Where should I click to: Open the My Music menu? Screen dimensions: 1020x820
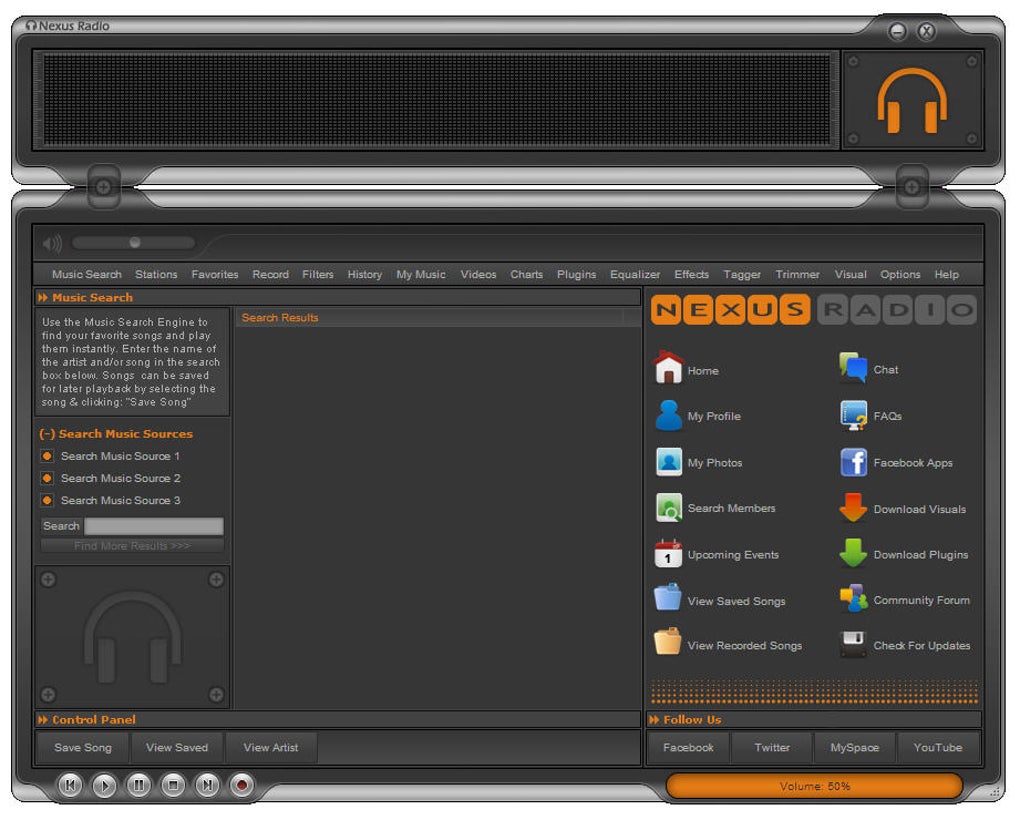[x=421, y=274]
